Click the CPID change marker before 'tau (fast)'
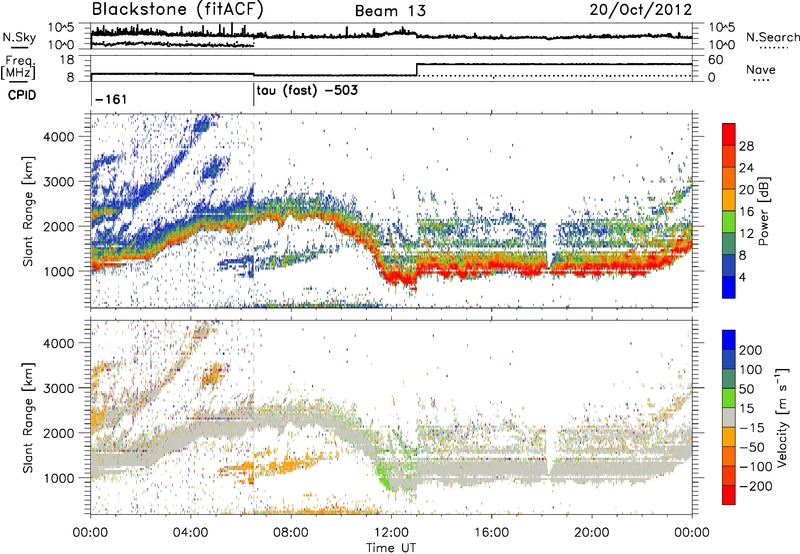This screenshot has height=554, width=800. pos(254,95)
